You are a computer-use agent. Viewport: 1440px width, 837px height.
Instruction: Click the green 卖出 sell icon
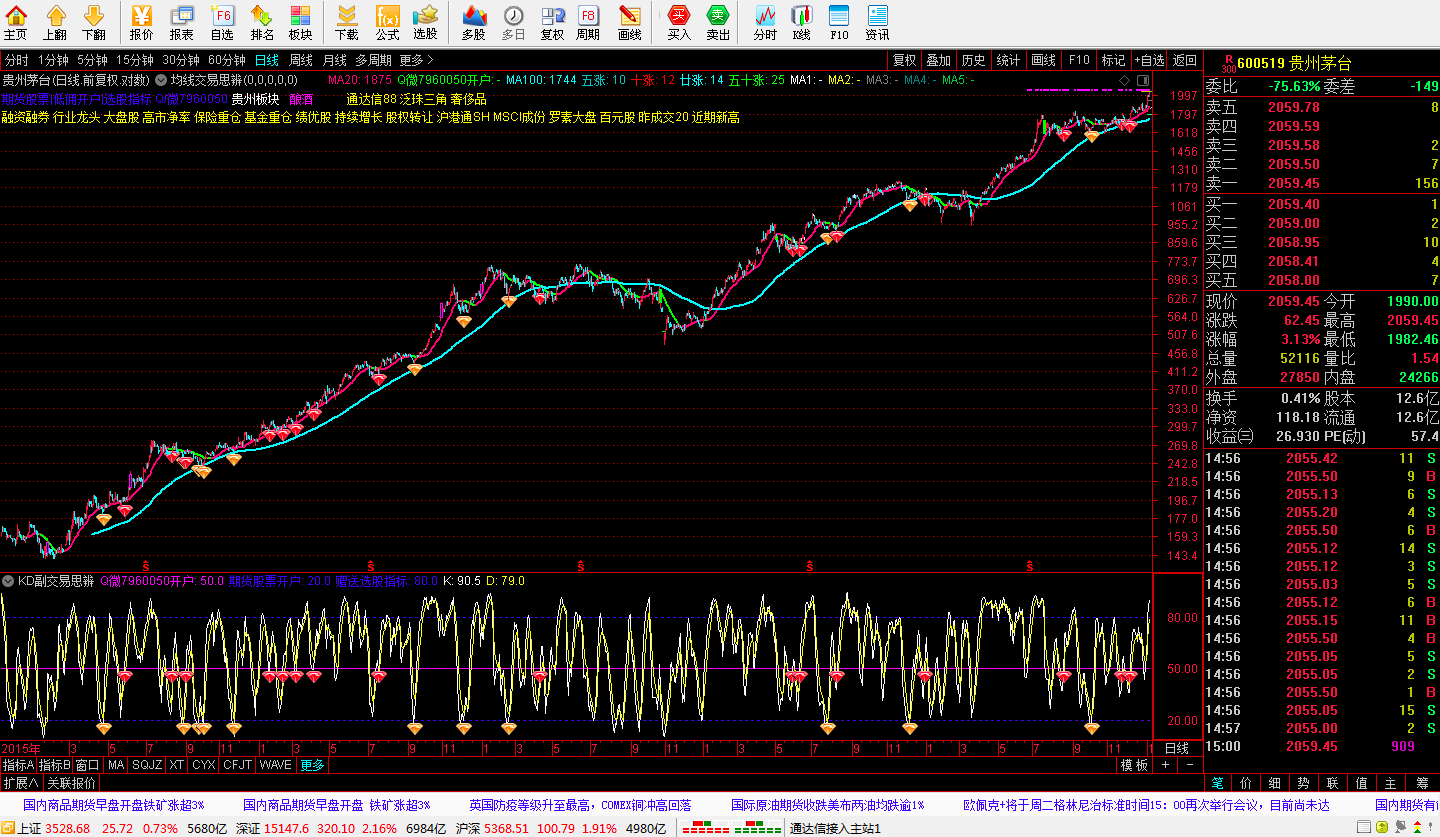coord(718,22)
